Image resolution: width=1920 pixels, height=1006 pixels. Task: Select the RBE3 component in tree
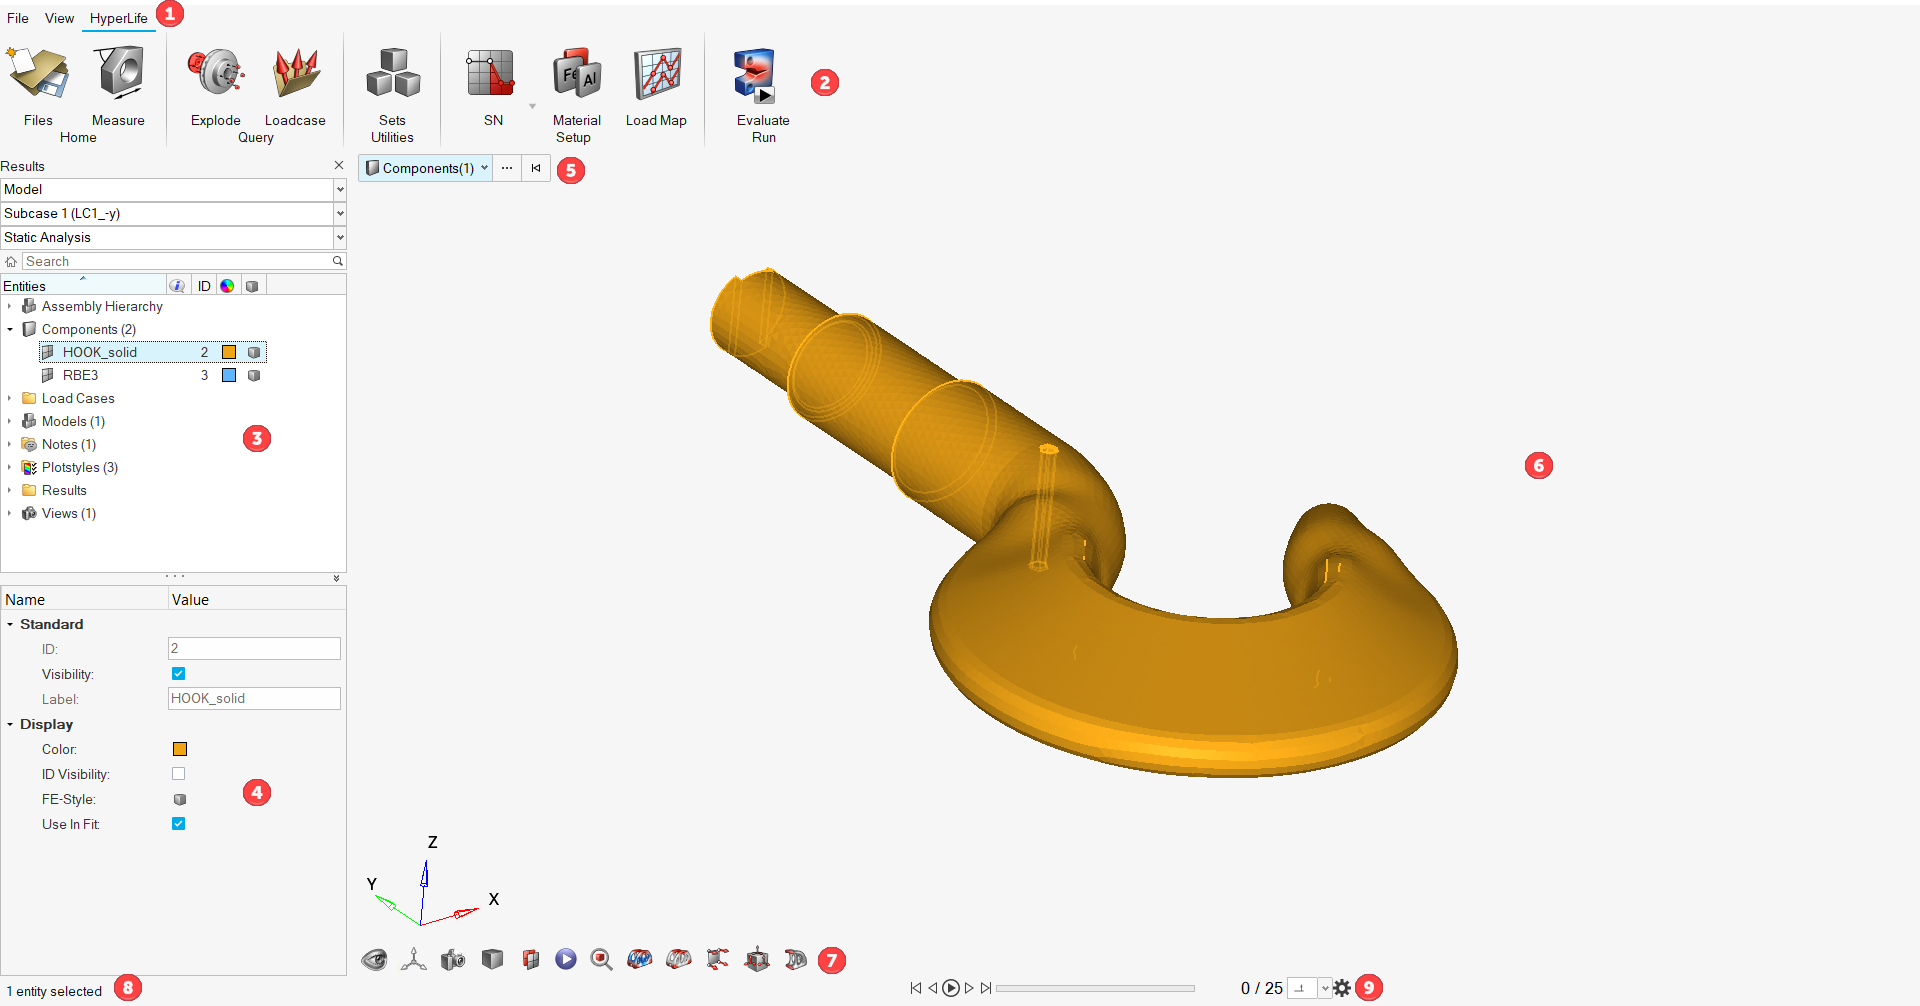80,376
